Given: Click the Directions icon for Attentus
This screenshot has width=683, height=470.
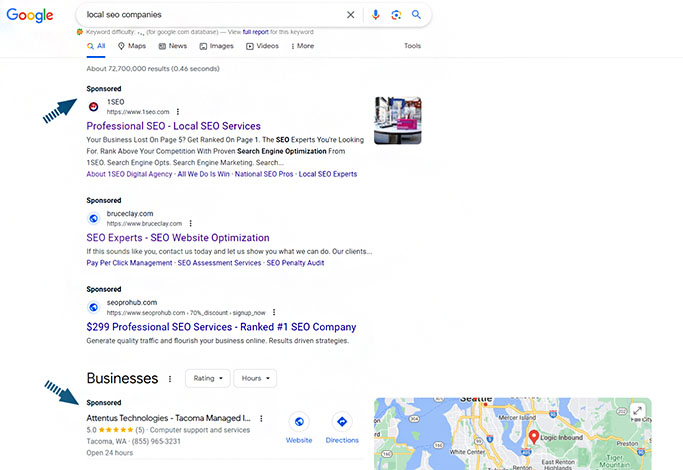Looking at the screenshot, I should click(342, 422).
